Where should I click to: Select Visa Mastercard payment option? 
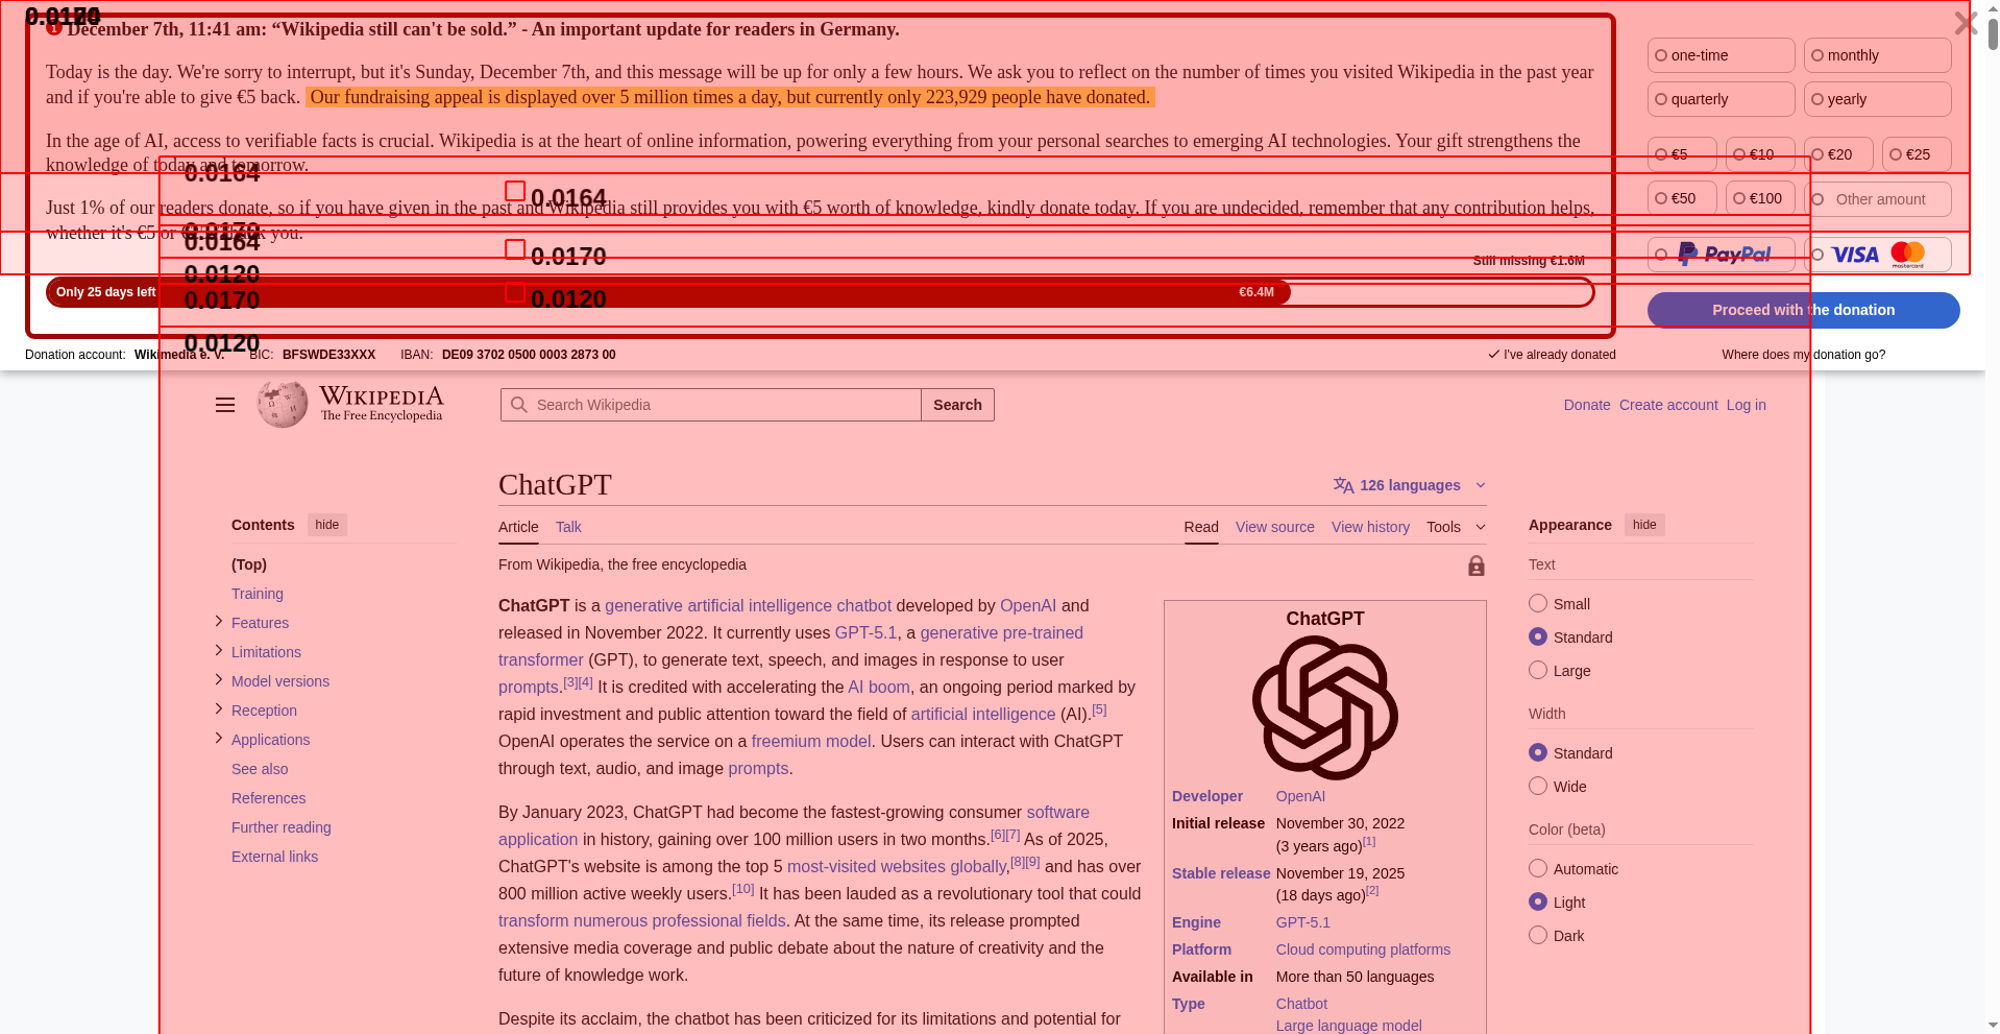1877,255
